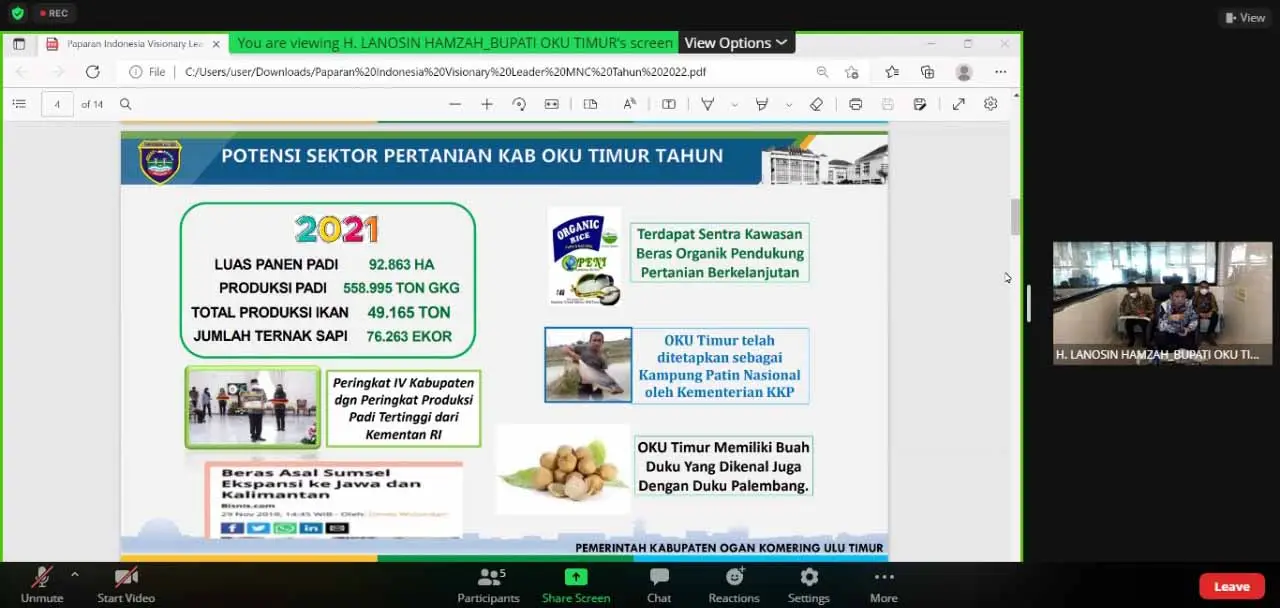Image resolution: width=1280 pixels, height=608 pixels.
Task: Click the zoom magnifier in address bar
Action: point(822,72)
